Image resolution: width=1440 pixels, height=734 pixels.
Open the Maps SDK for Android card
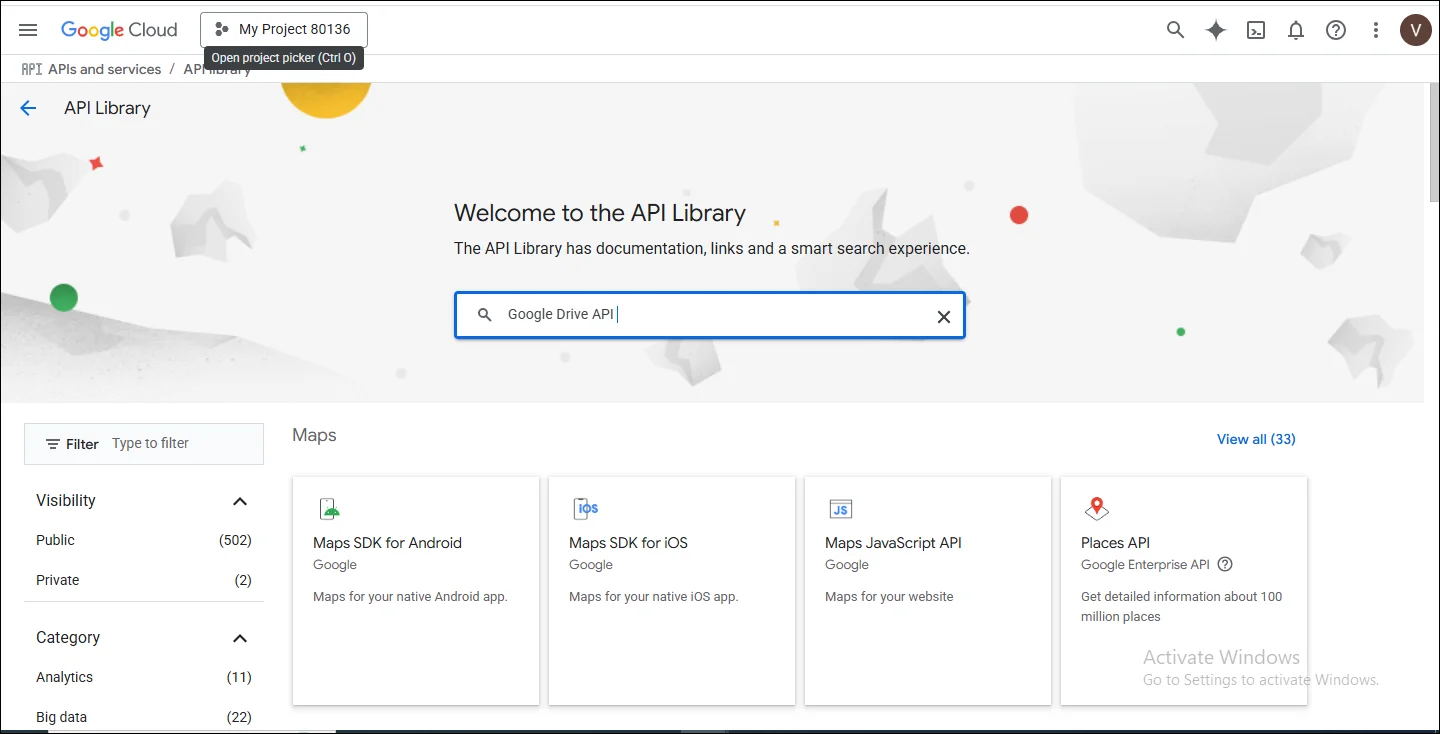416,591
